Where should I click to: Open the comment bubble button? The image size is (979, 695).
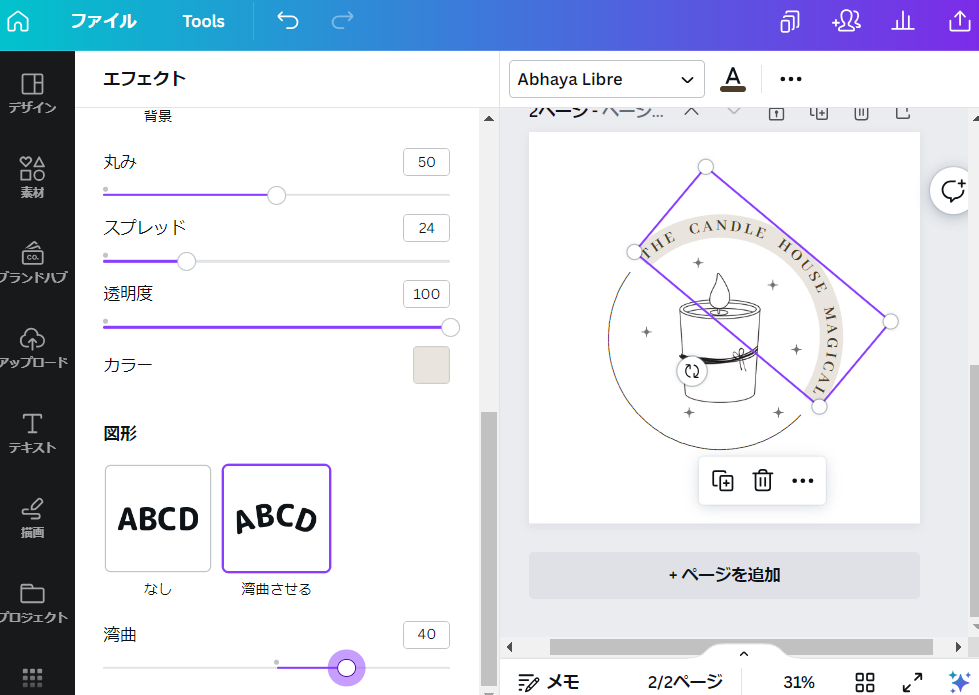coord(953,191)
